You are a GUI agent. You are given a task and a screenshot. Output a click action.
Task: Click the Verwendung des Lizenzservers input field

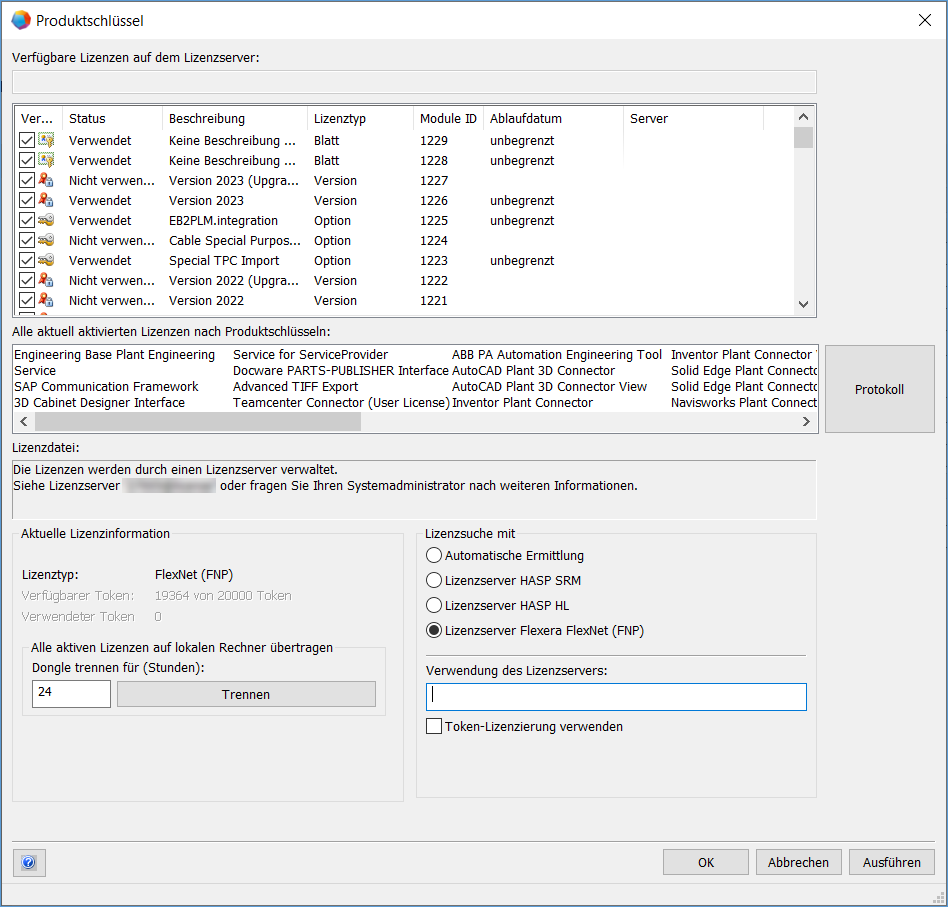616,697
